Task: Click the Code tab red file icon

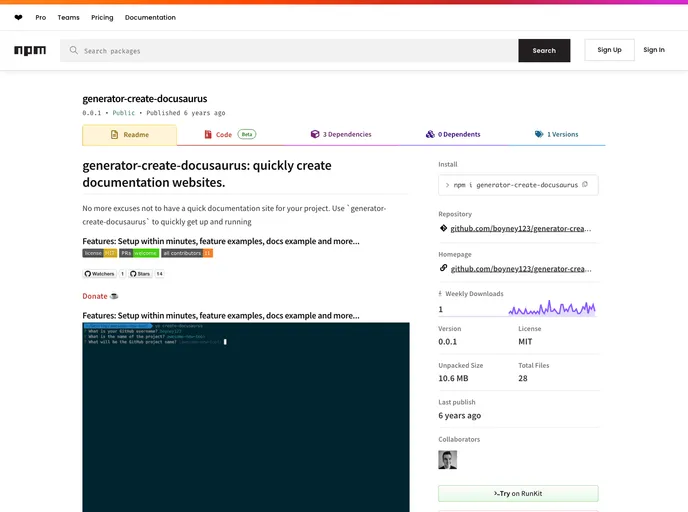Action: [208, 134]
